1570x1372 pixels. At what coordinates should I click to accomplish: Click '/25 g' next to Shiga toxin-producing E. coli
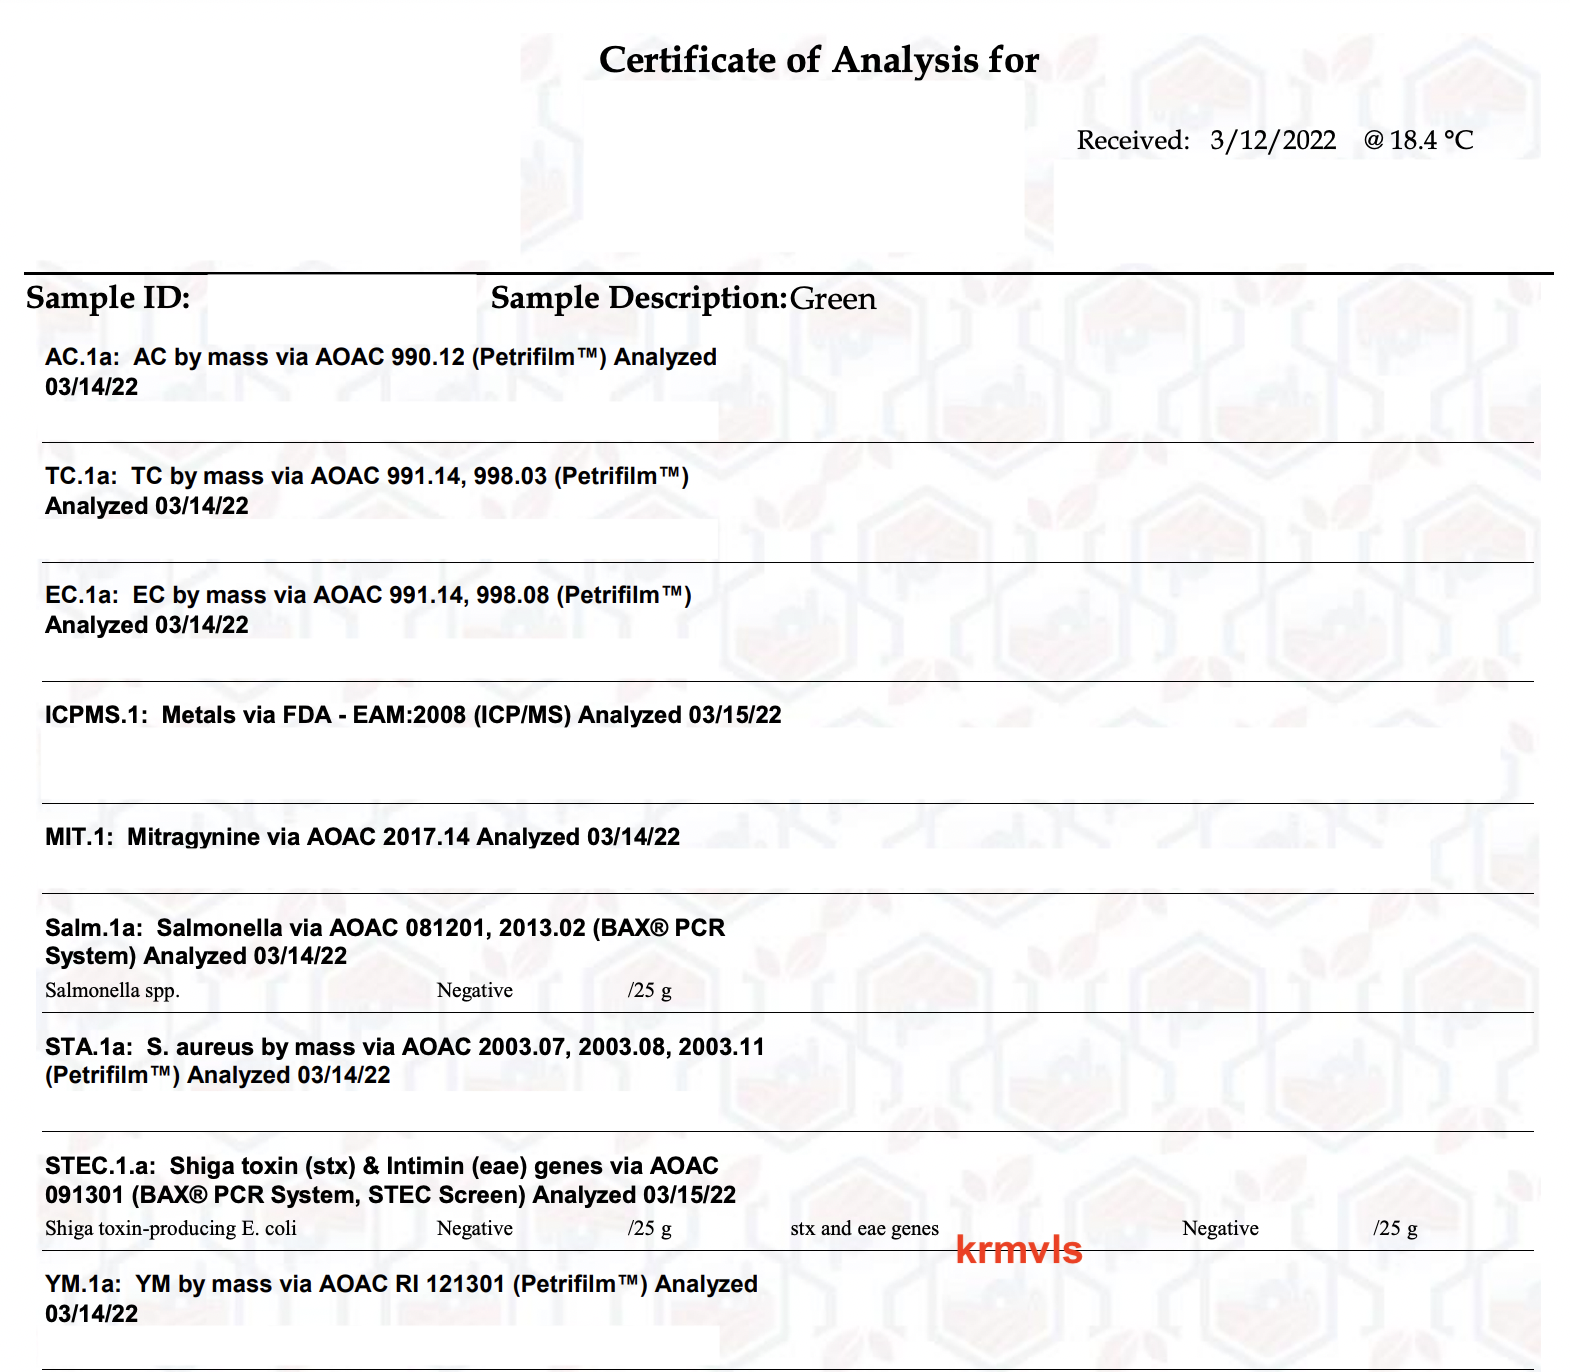tap(650, 1229)
